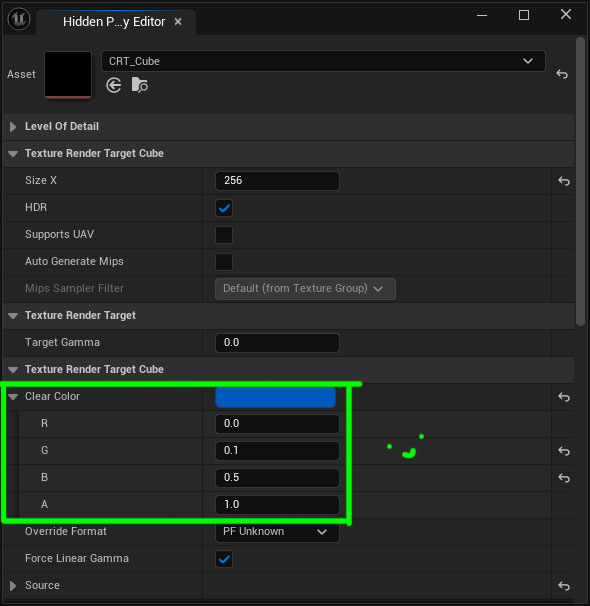Uncheck Force Linear Gamma
Viewport: 590px width, 606px height.
(224, 559)
